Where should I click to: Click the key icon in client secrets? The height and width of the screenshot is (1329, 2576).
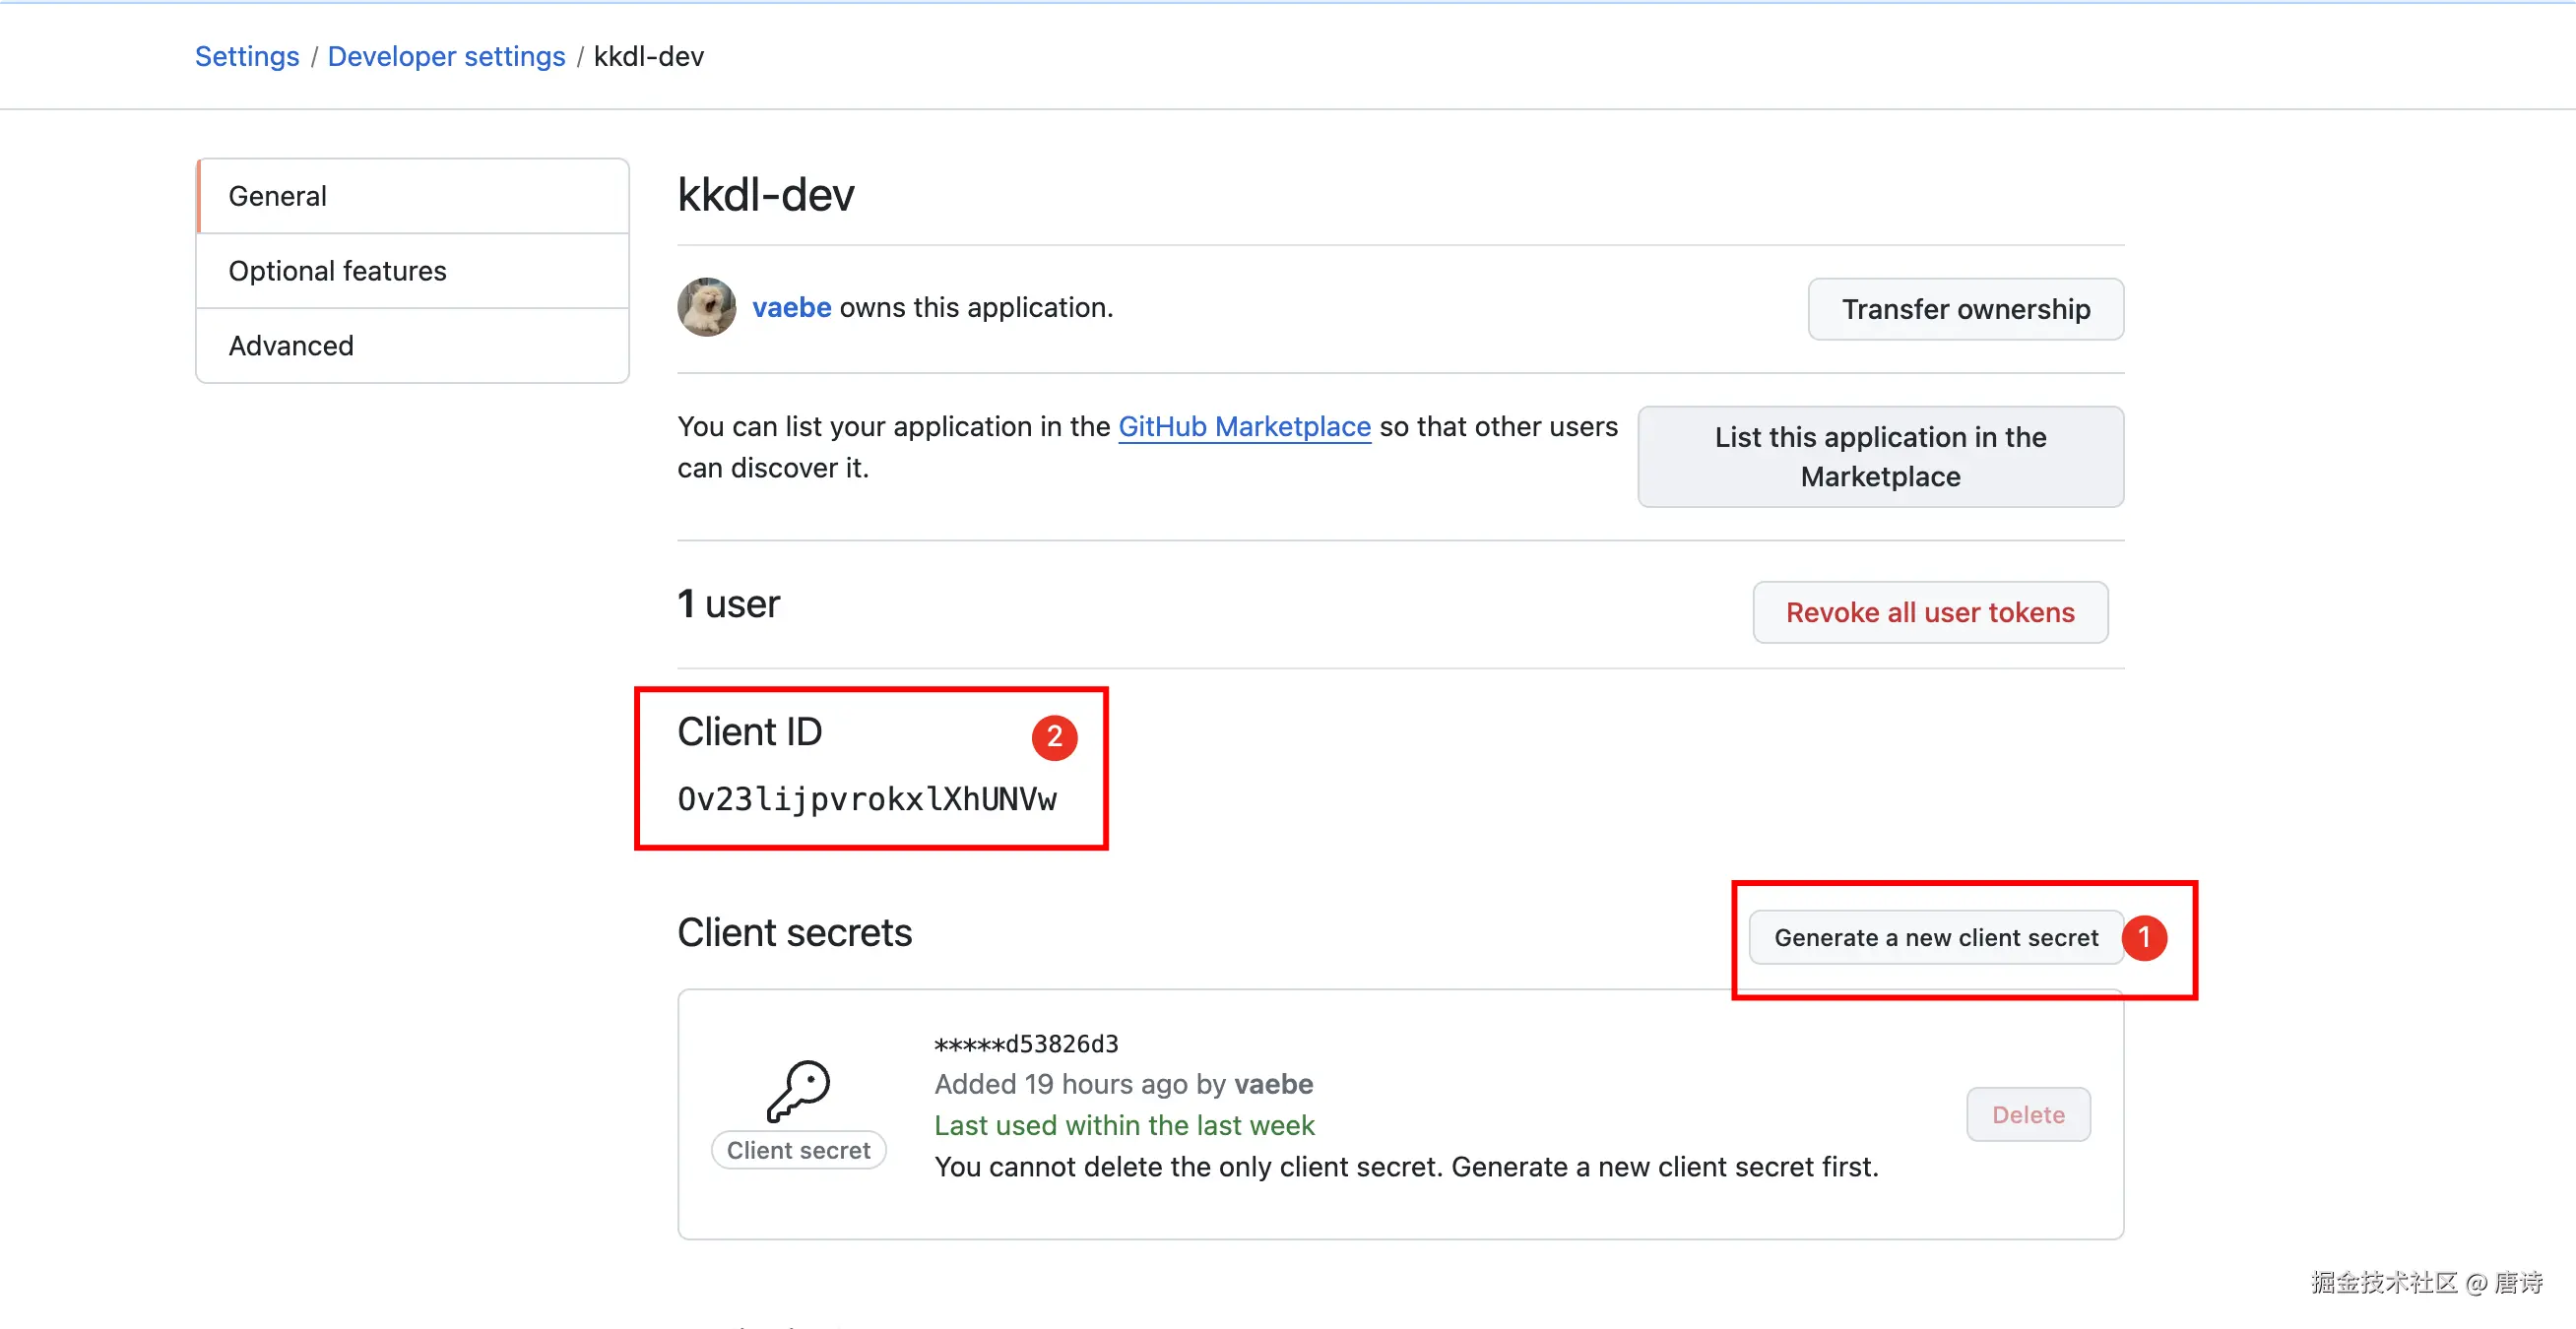click(x=798, y=1090)
